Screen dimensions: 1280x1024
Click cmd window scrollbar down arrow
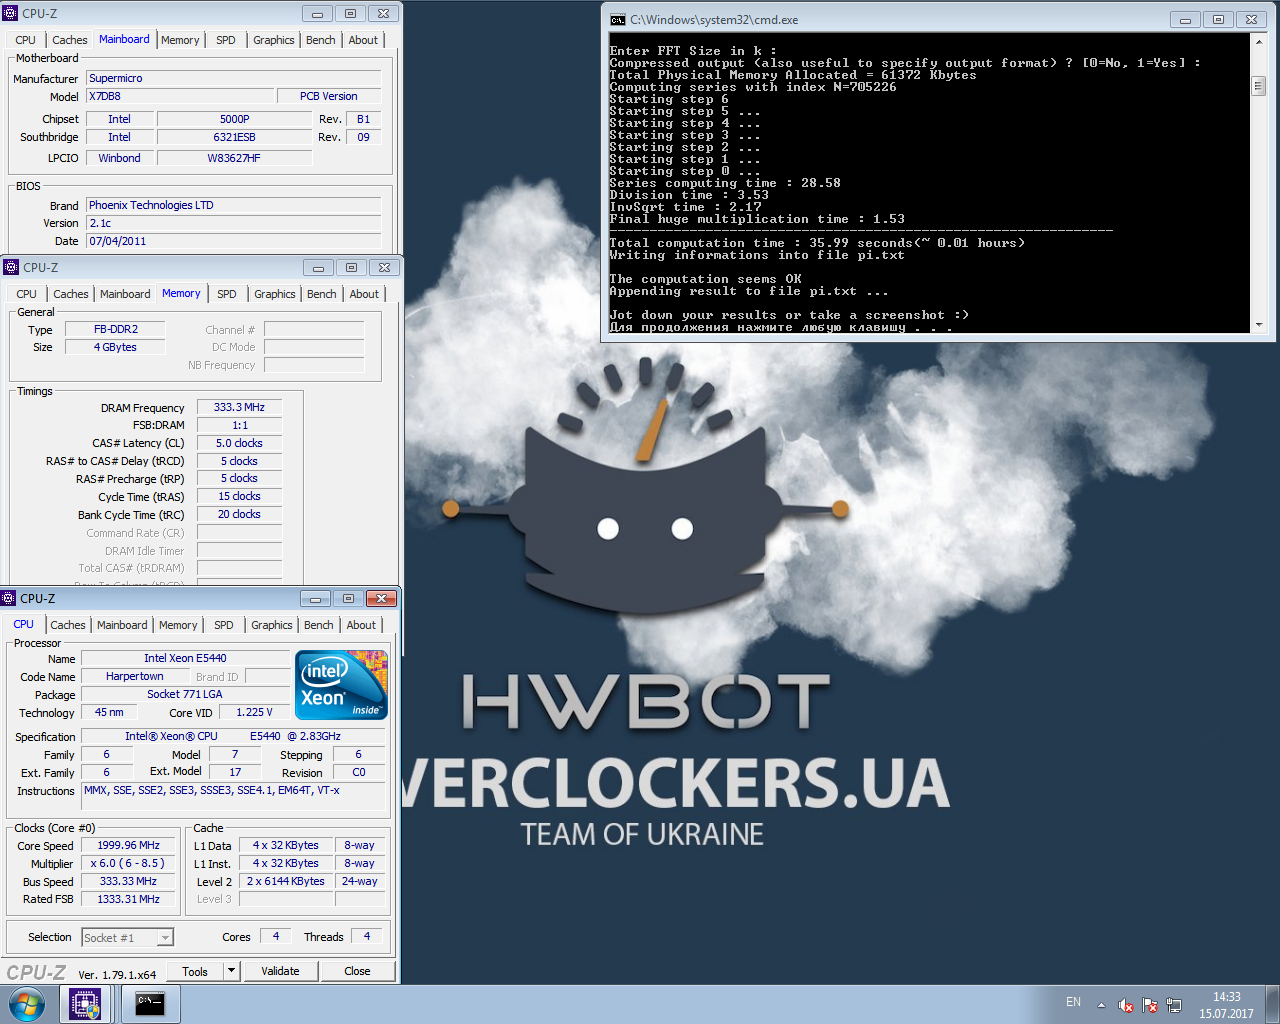1258,324
